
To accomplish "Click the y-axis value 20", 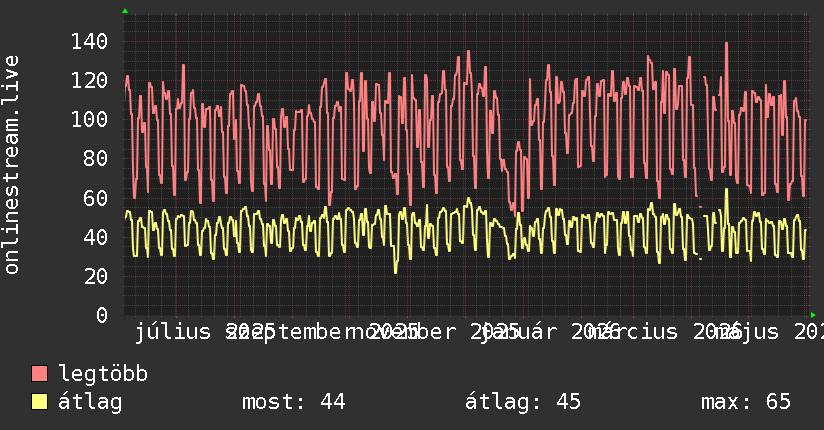I will pos(96,276).
